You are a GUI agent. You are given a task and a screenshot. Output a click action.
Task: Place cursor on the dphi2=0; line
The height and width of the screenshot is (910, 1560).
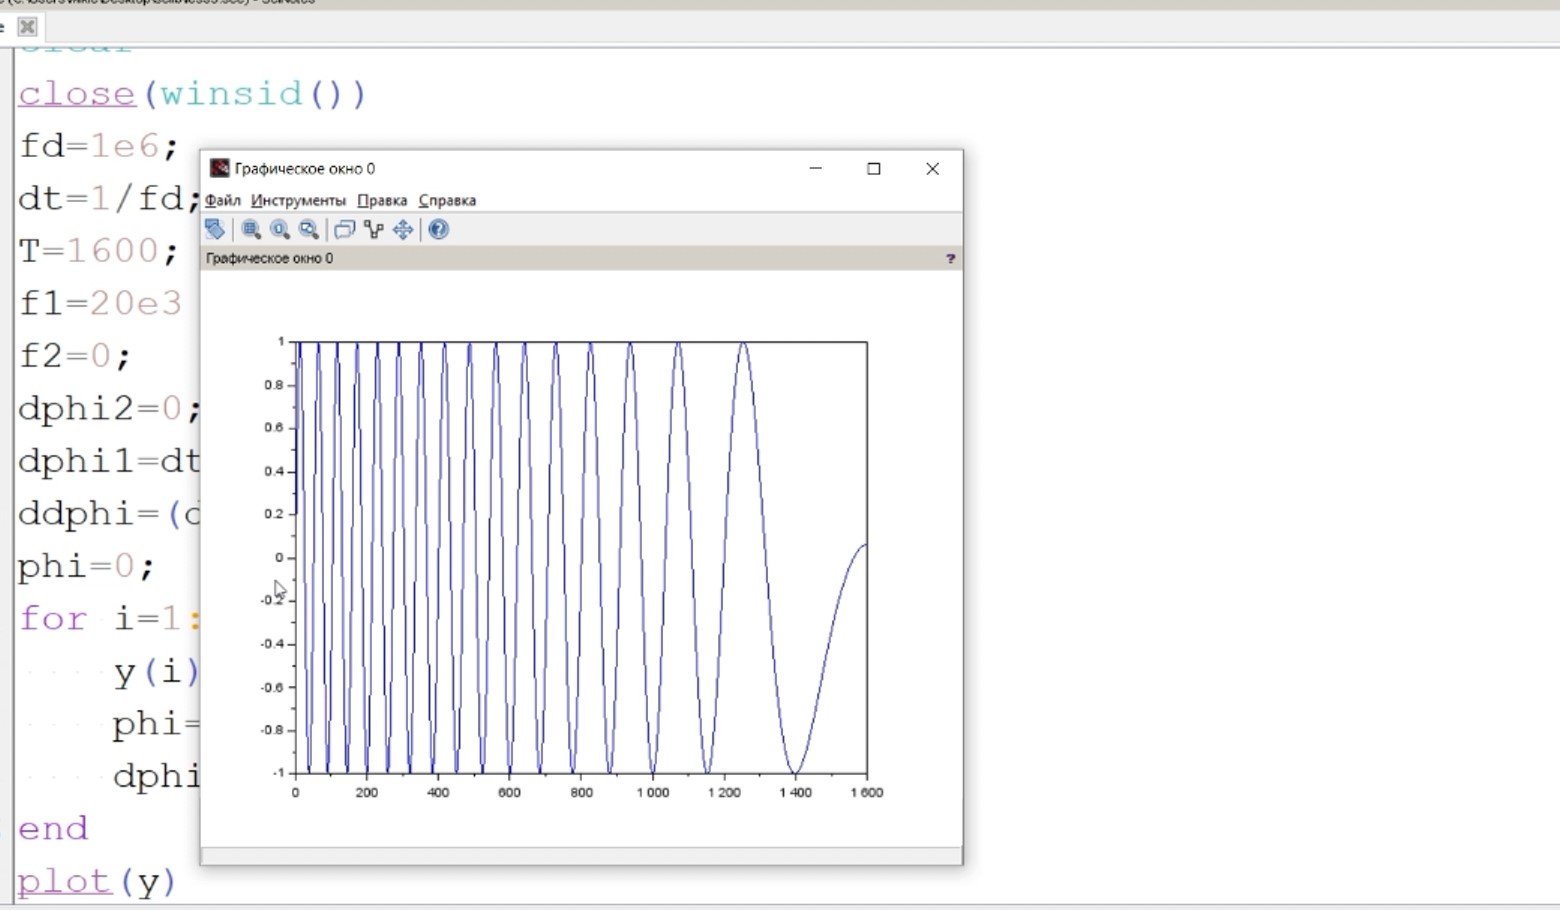click(110, 408)
